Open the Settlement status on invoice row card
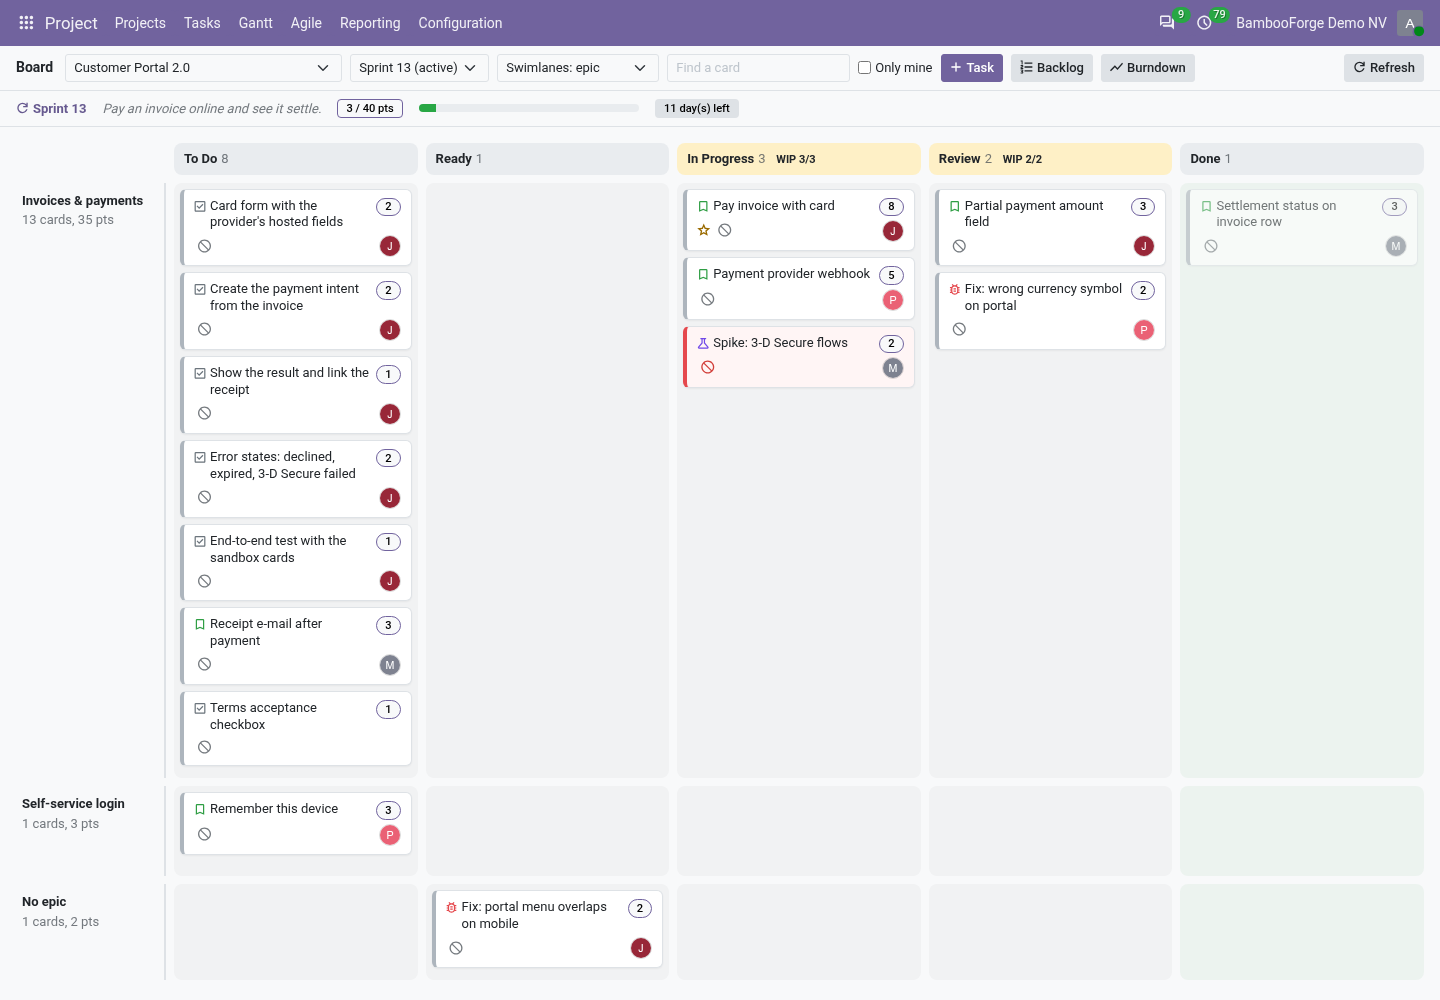Screen dimensions: 1440x1000 [1303, 228]
